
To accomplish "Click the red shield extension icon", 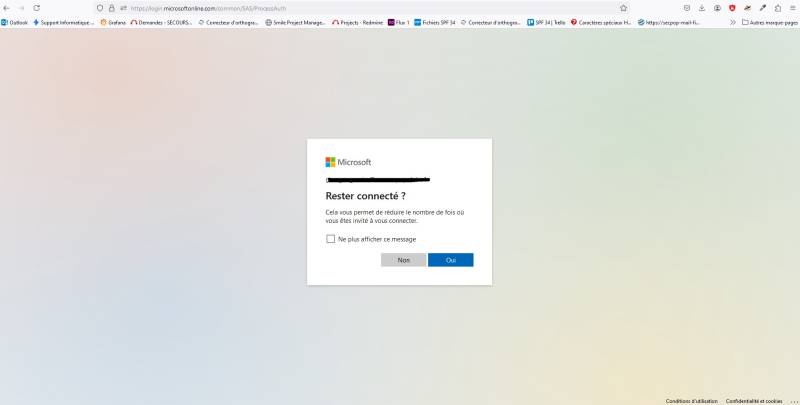I will [732, 8].
